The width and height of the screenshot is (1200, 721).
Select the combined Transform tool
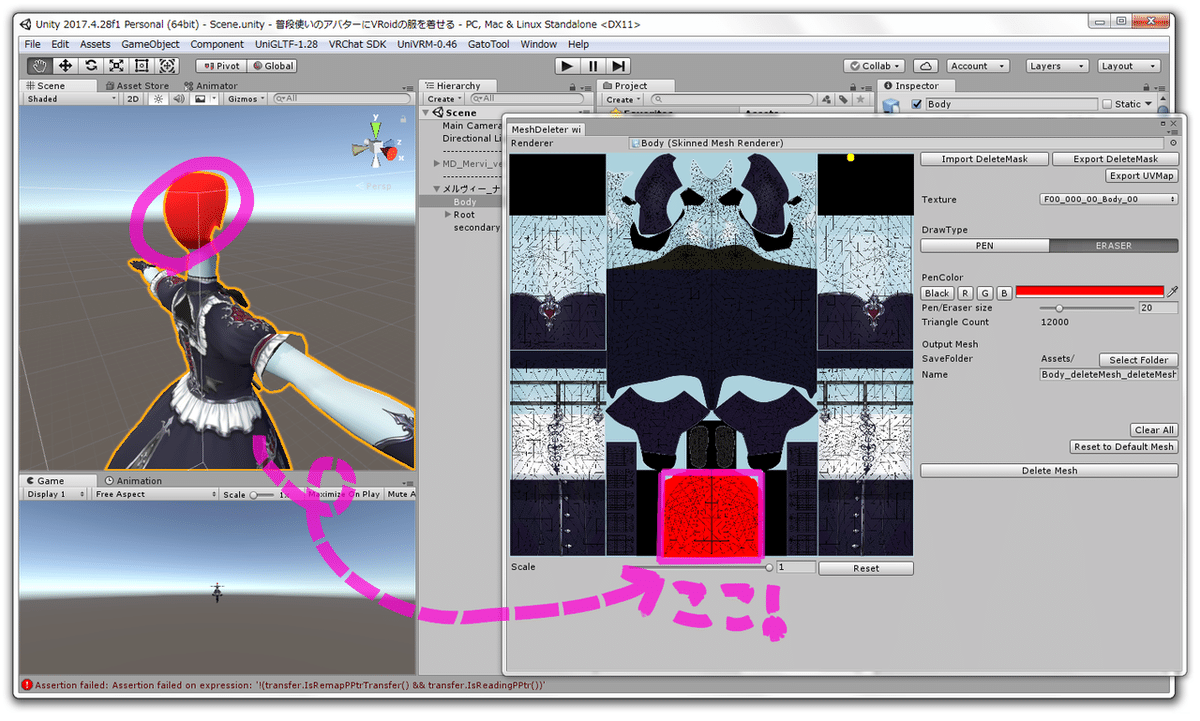[x=167, y=66]
